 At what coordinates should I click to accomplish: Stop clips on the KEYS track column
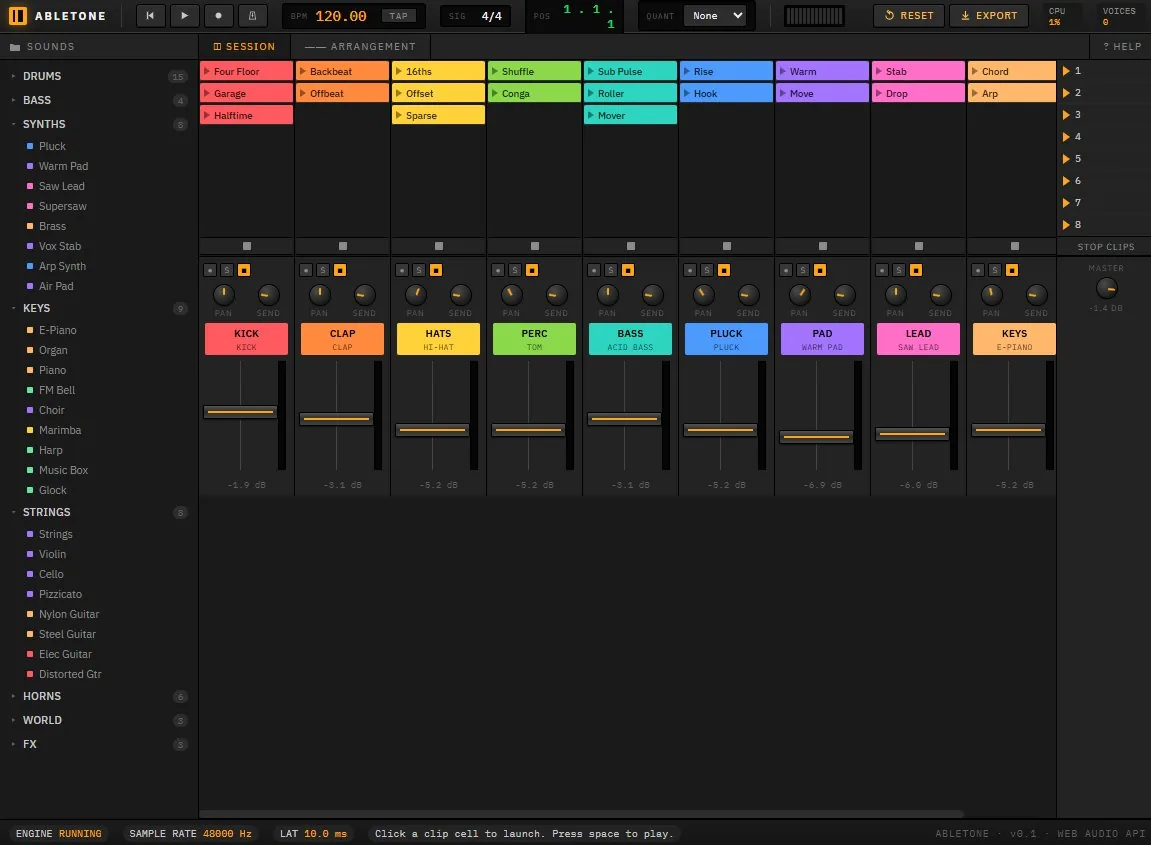(1014, 246)
